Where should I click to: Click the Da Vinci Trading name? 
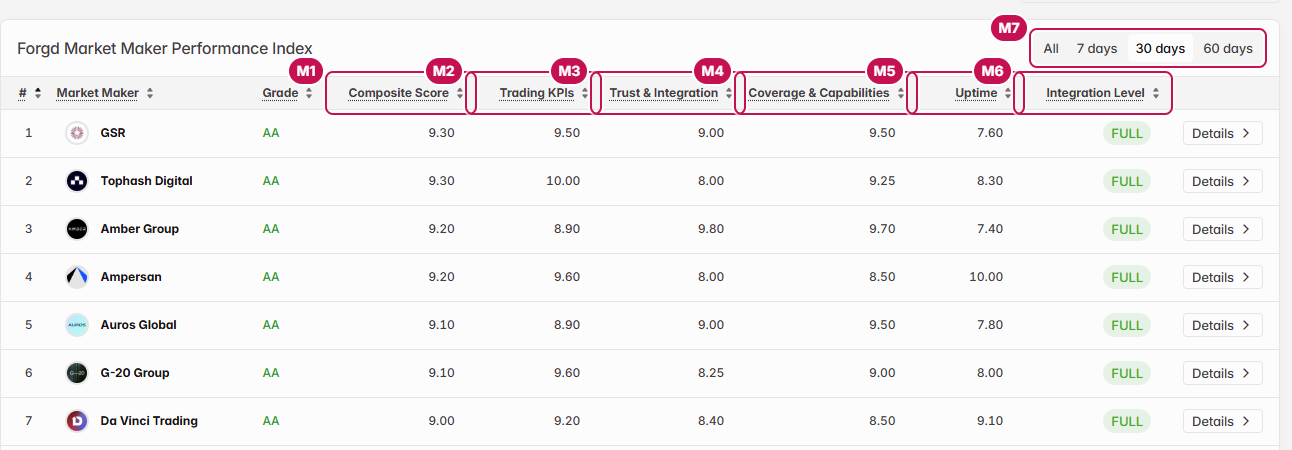(149, 421)
